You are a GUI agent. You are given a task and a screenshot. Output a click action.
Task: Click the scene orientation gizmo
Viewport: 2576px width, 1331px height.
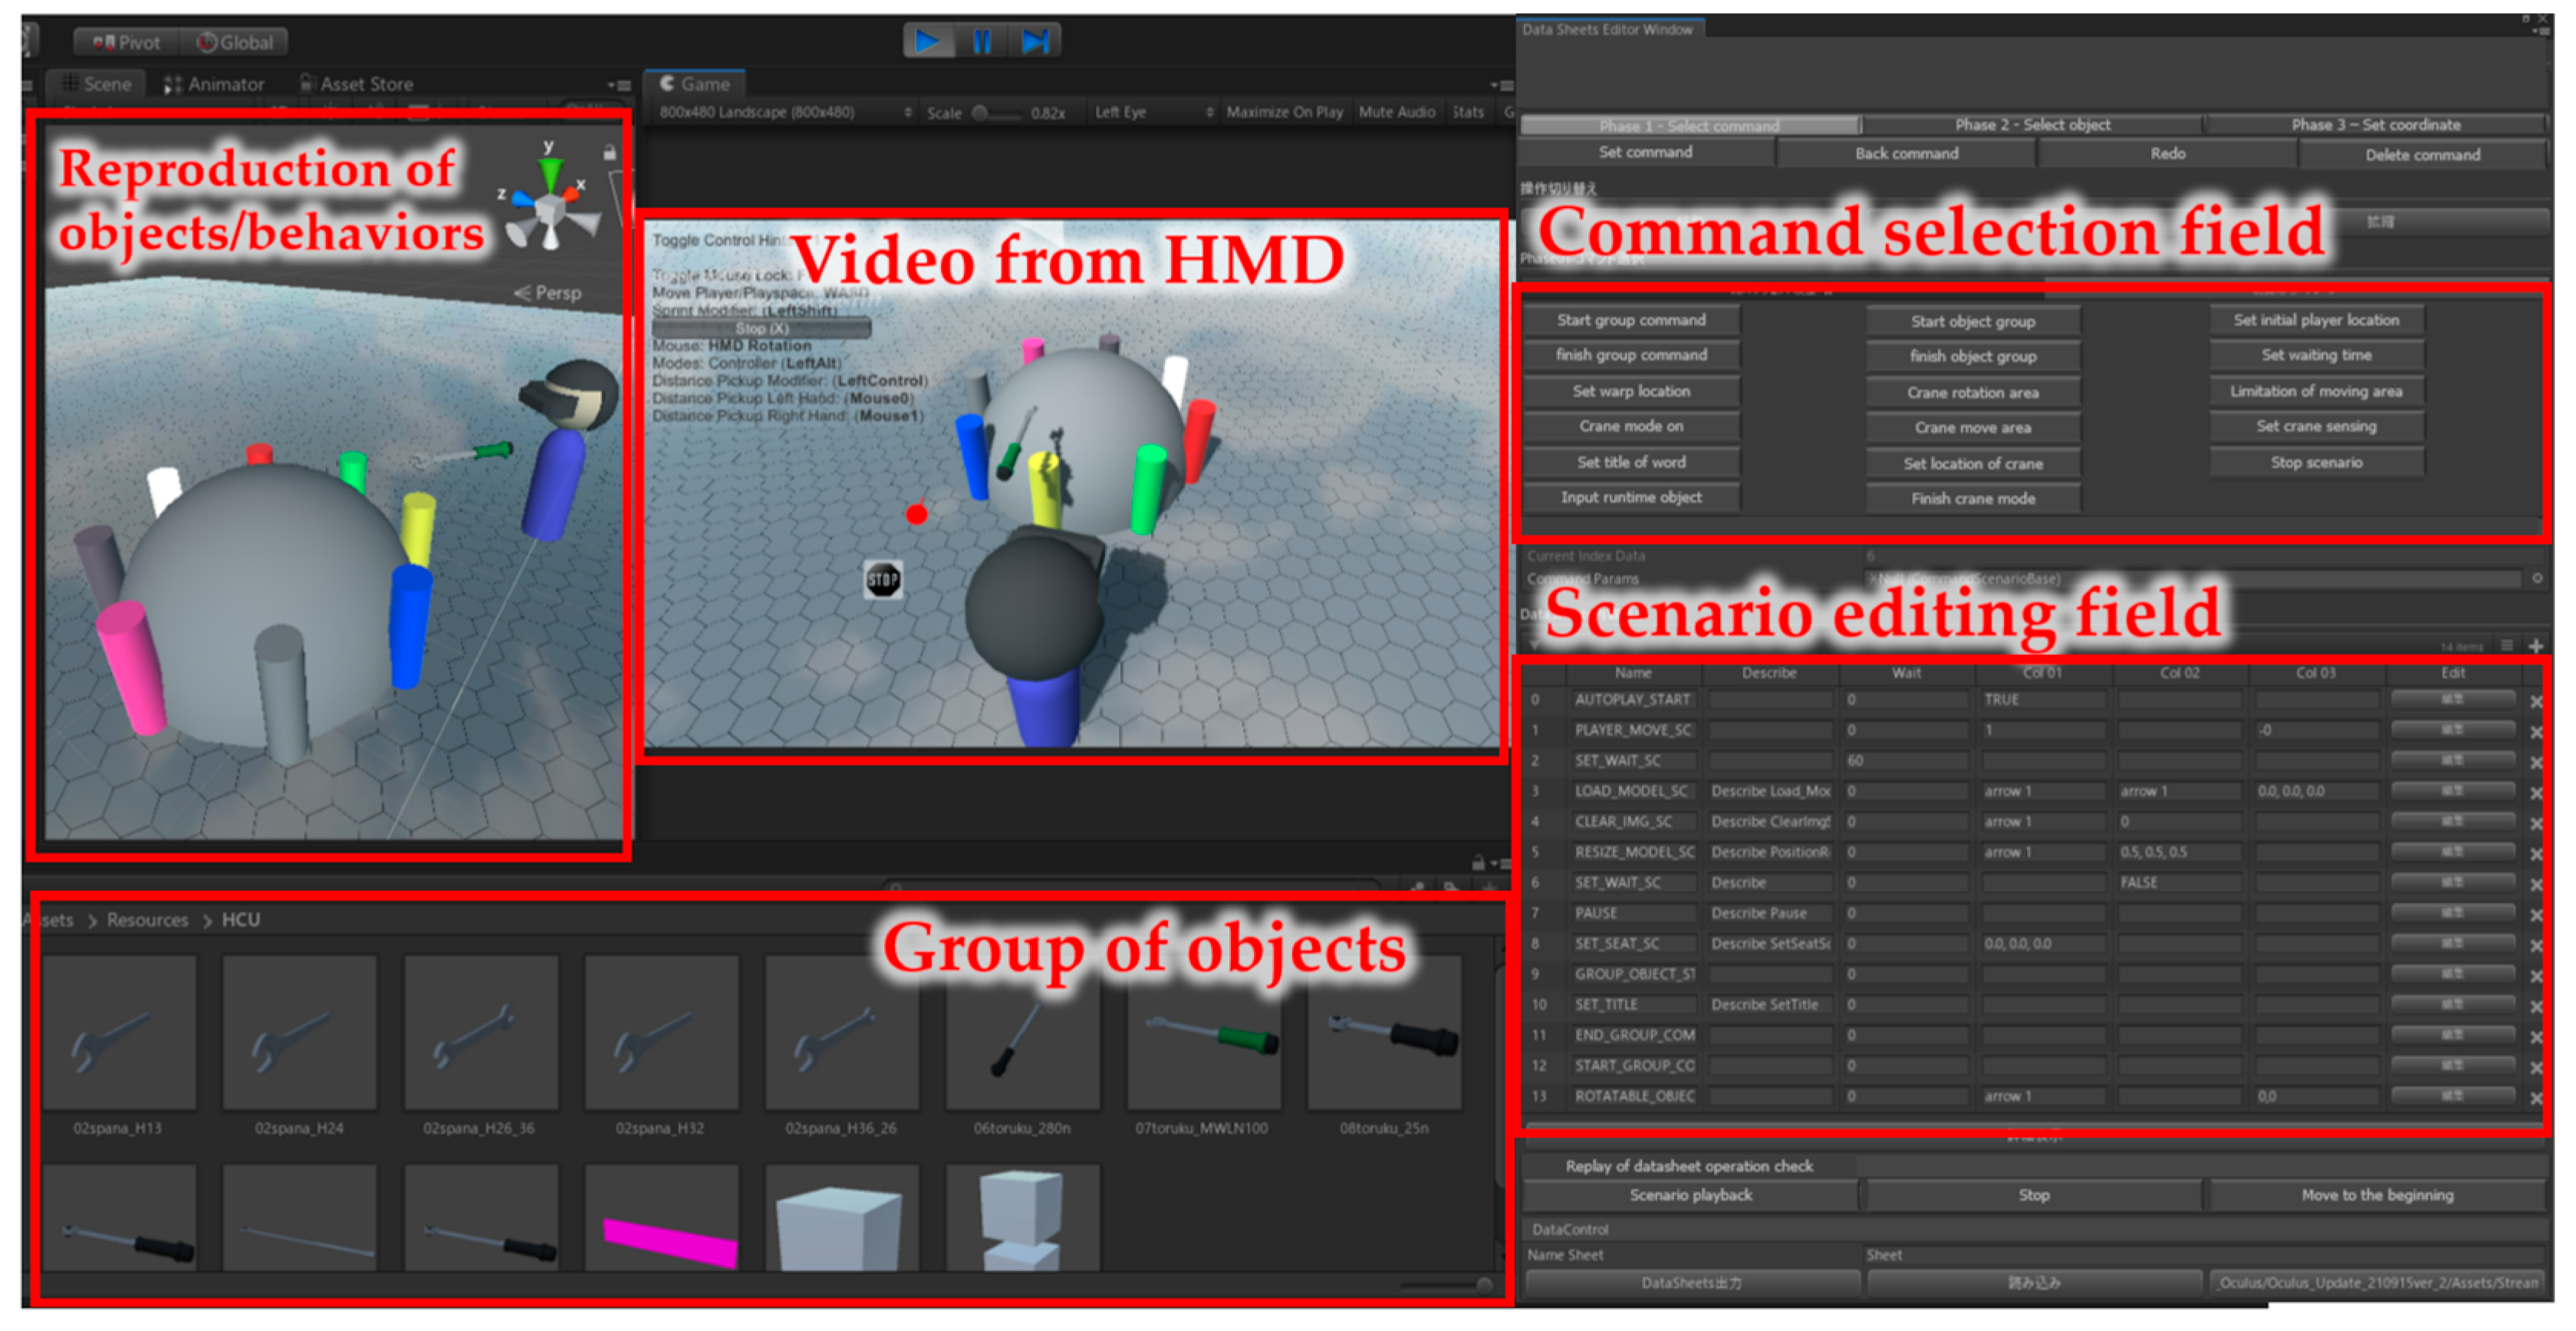pyautogui.click(x=549, y=208)
